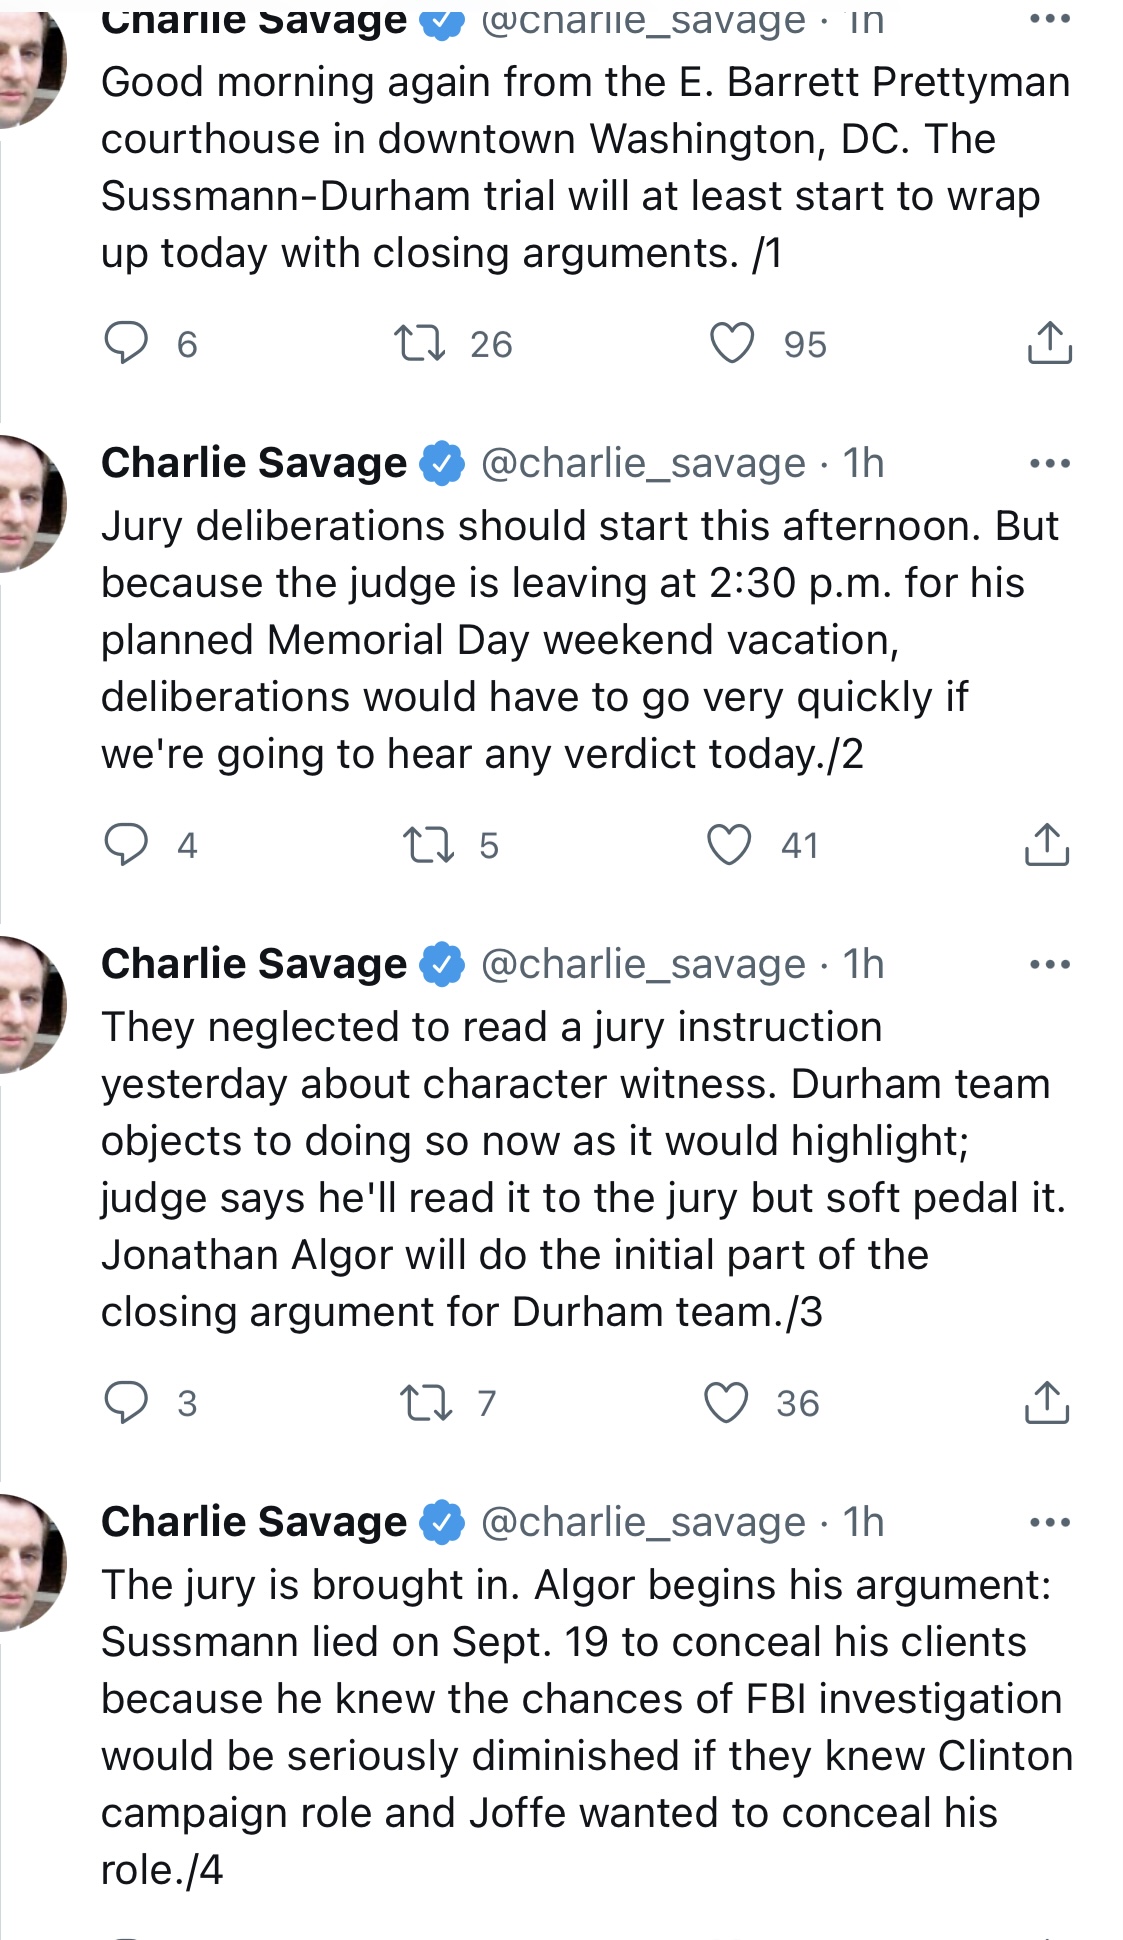Open more options on the /2 tweet
Image resolution: width=1123 pixels, height=1940 pixels.
click(1050, 463)
